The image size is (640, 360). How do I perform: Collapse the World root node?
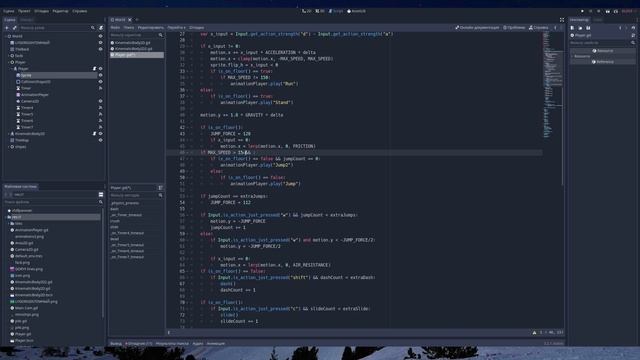(6, 36)
